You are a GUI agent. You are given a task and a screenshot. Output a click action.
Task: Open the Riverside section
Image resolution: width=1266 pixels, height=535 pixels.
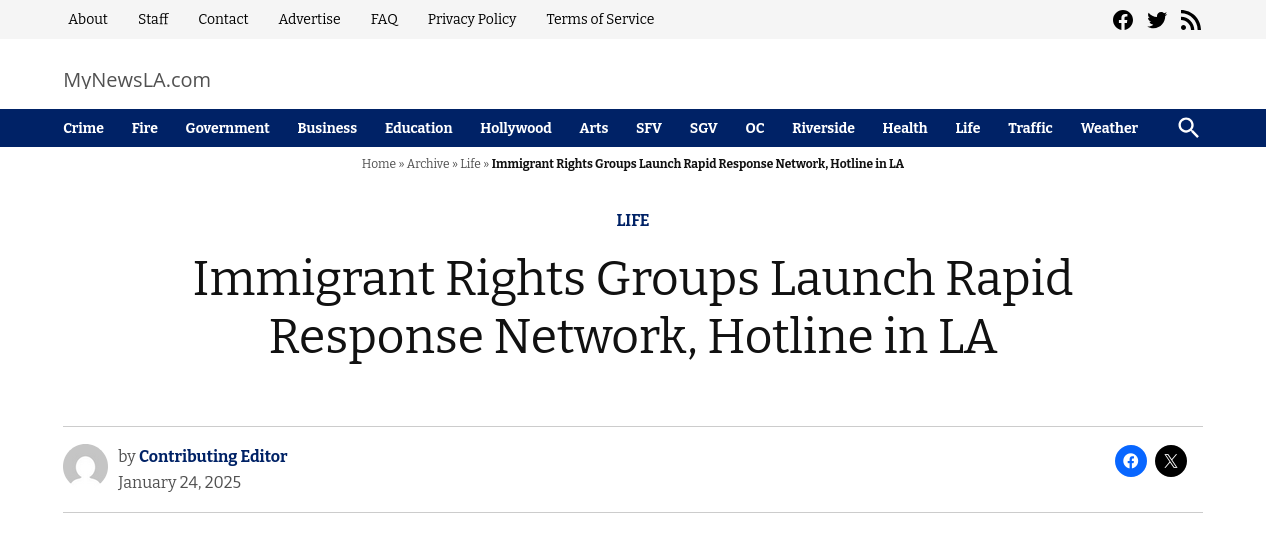pos(823,128)
